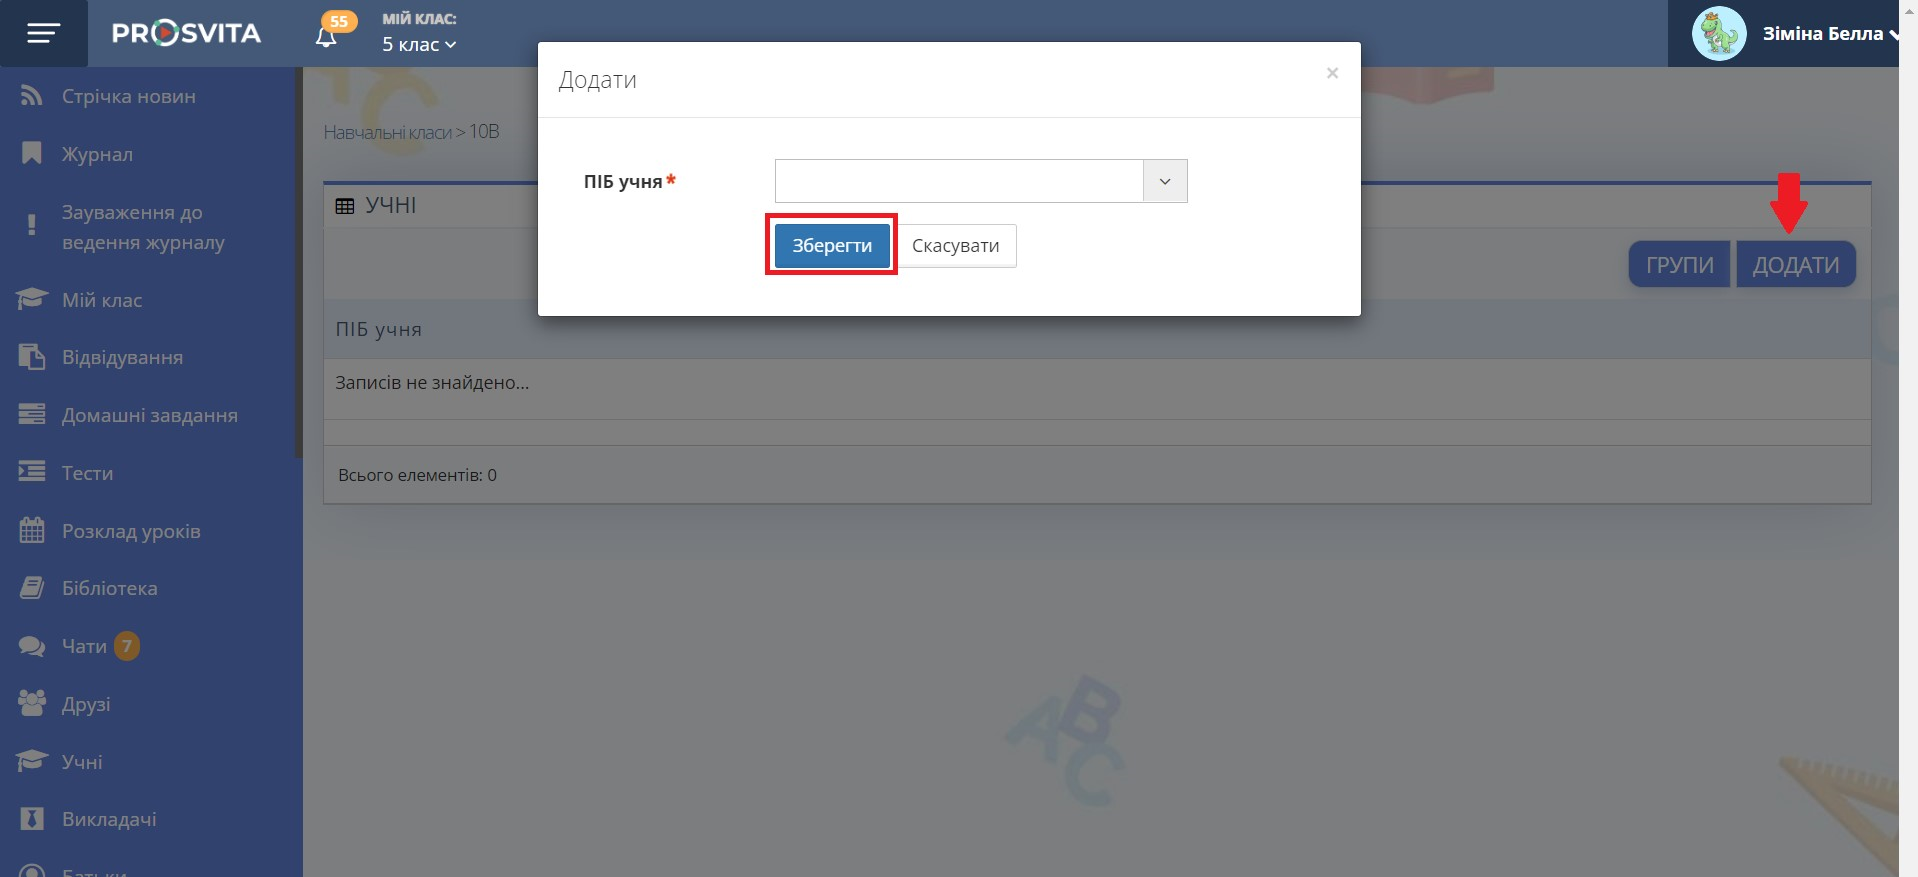The width and height of the screenshot is (1918, 877).
Task: Expand the Зіміна Белла user menu
Action: 1829,34
